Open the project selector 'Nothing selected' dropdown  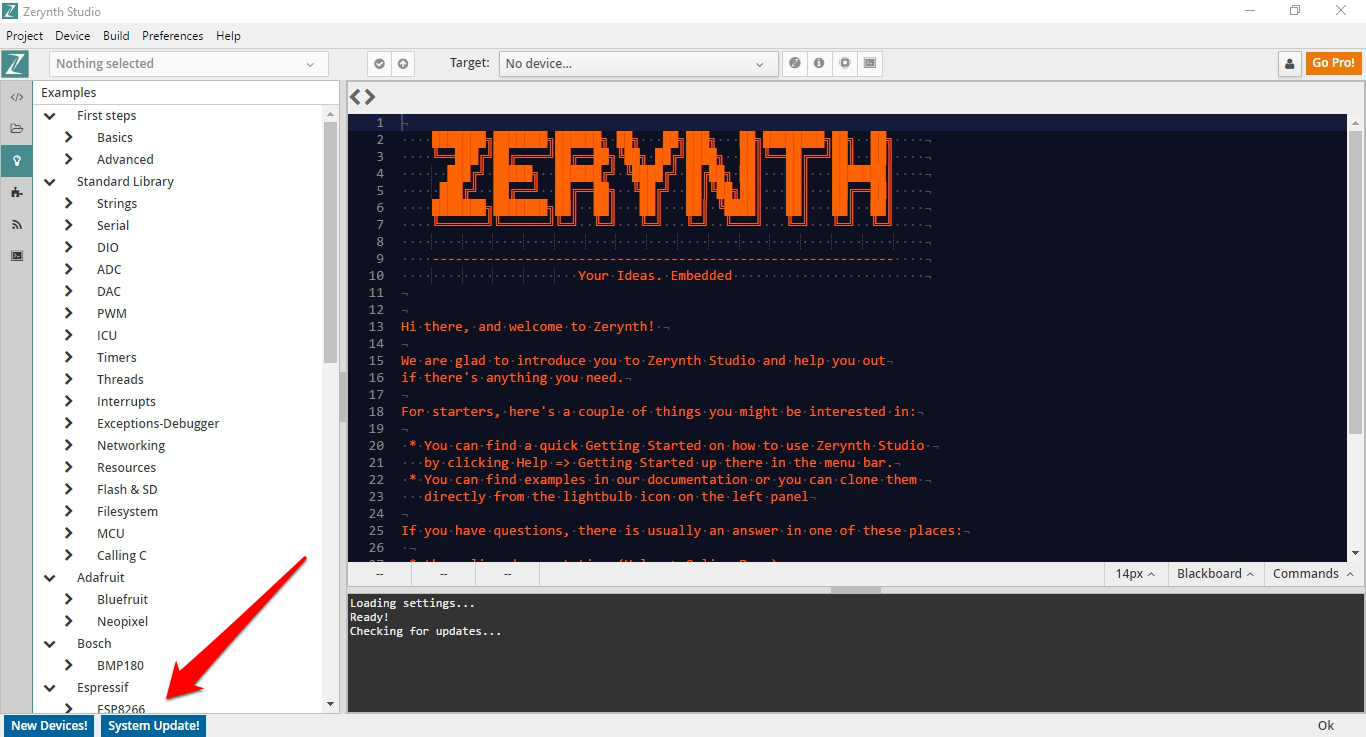[189, 64]
